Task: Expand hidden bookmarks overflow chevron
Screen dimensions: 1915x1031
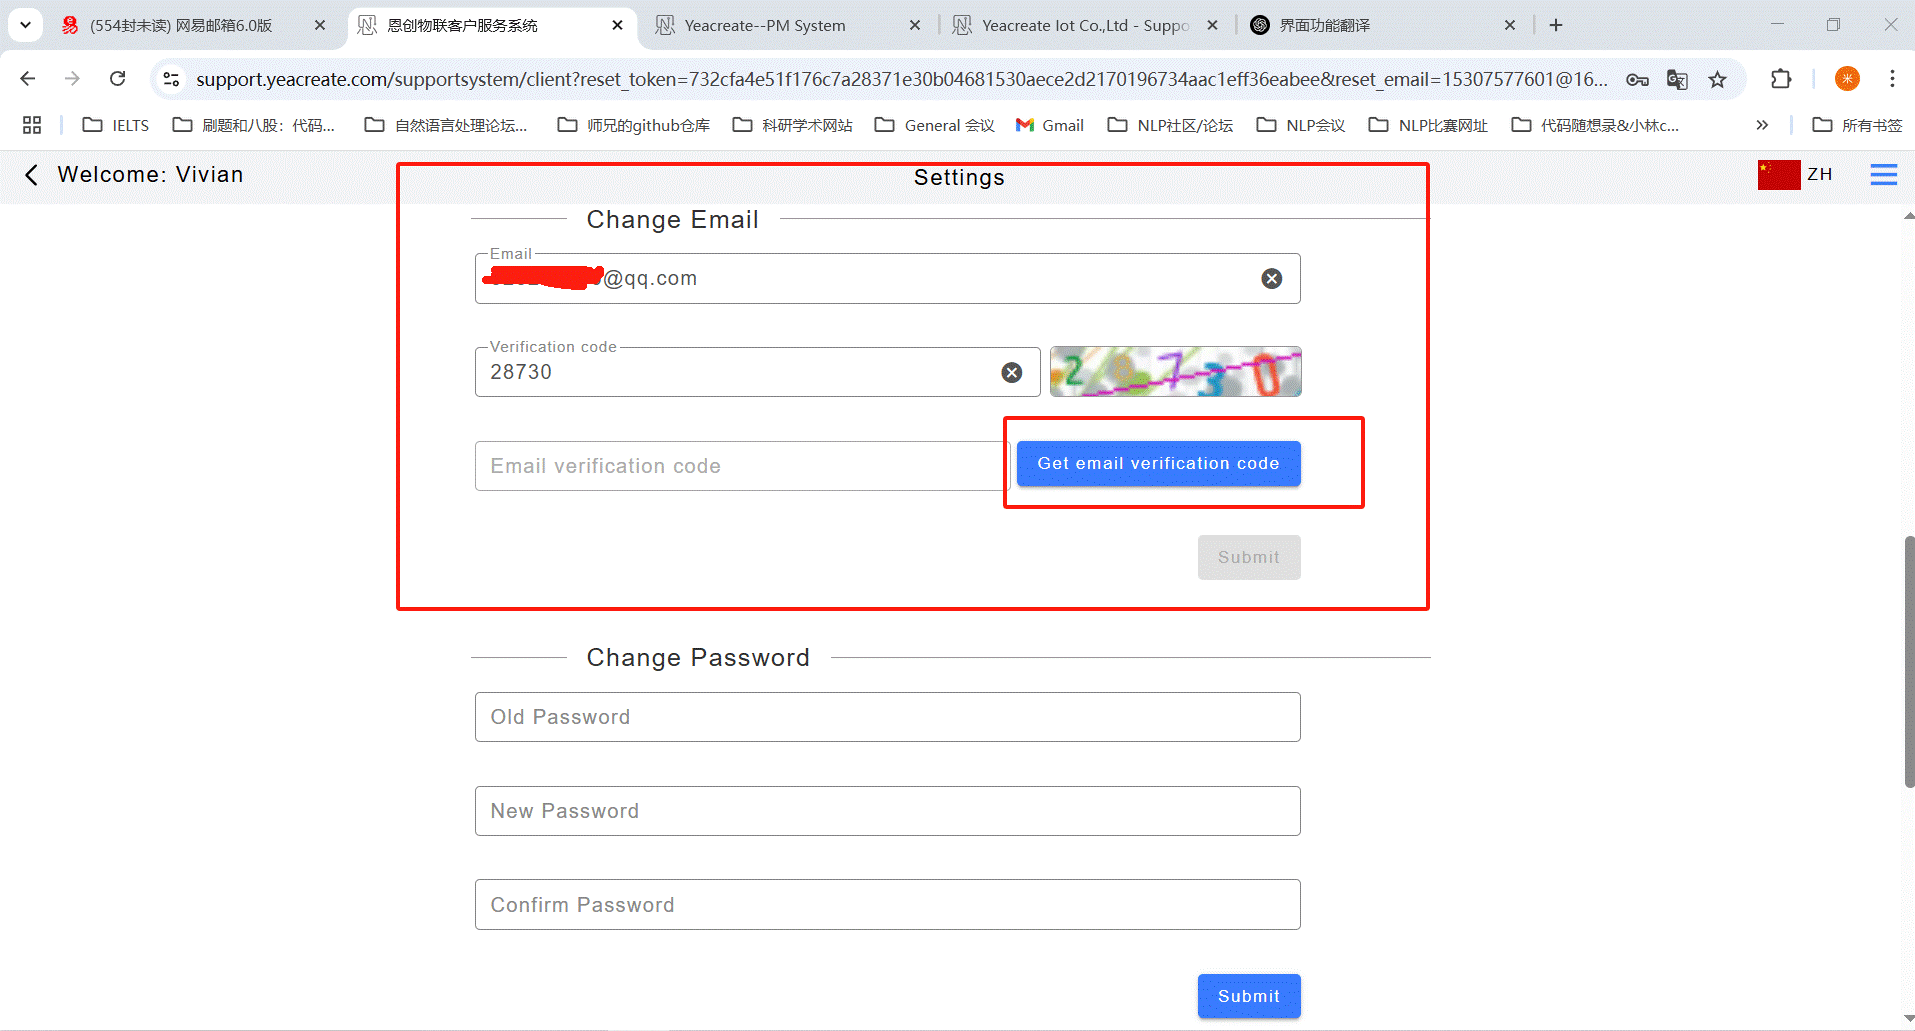Action: point(1762,125)
